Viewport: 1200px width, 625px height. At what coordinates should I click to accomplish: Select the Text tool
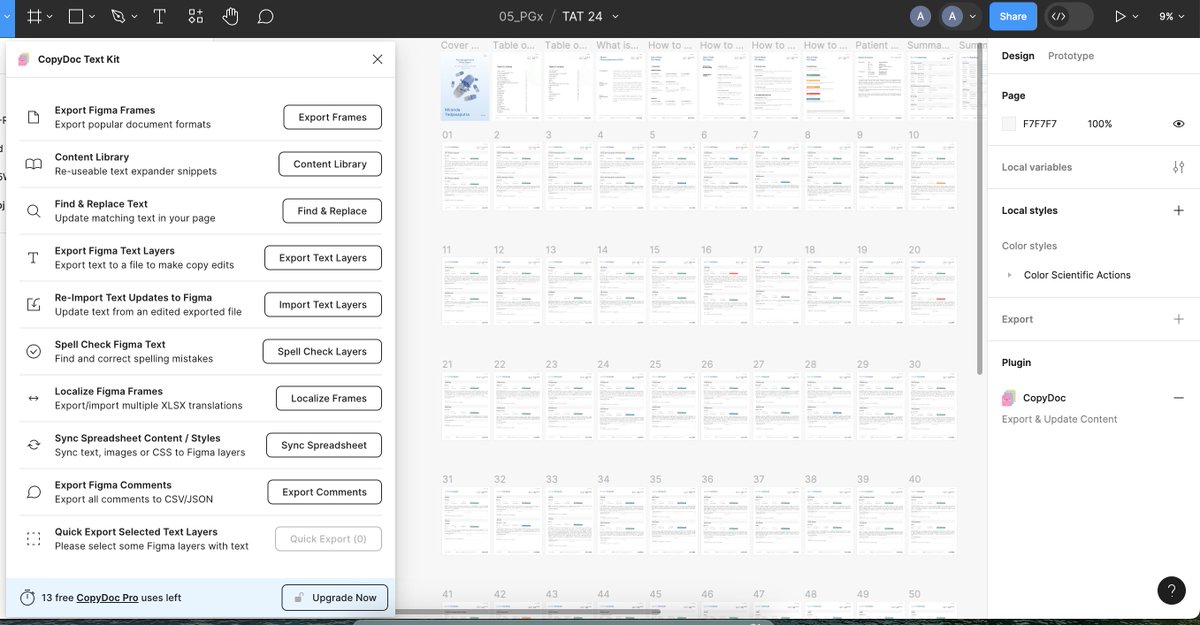tap(159, 17)
